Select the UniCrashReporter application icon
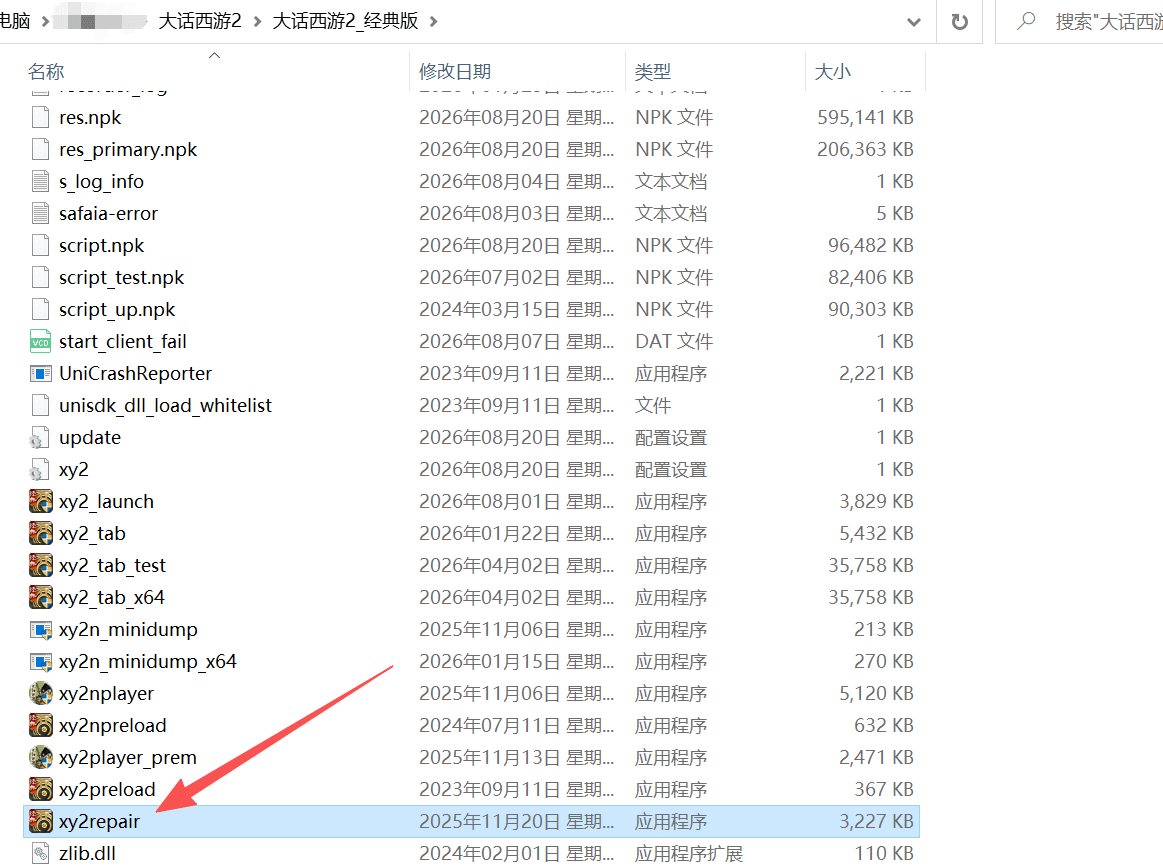This screenshot has height=867, width=1163. click(41, 373)
